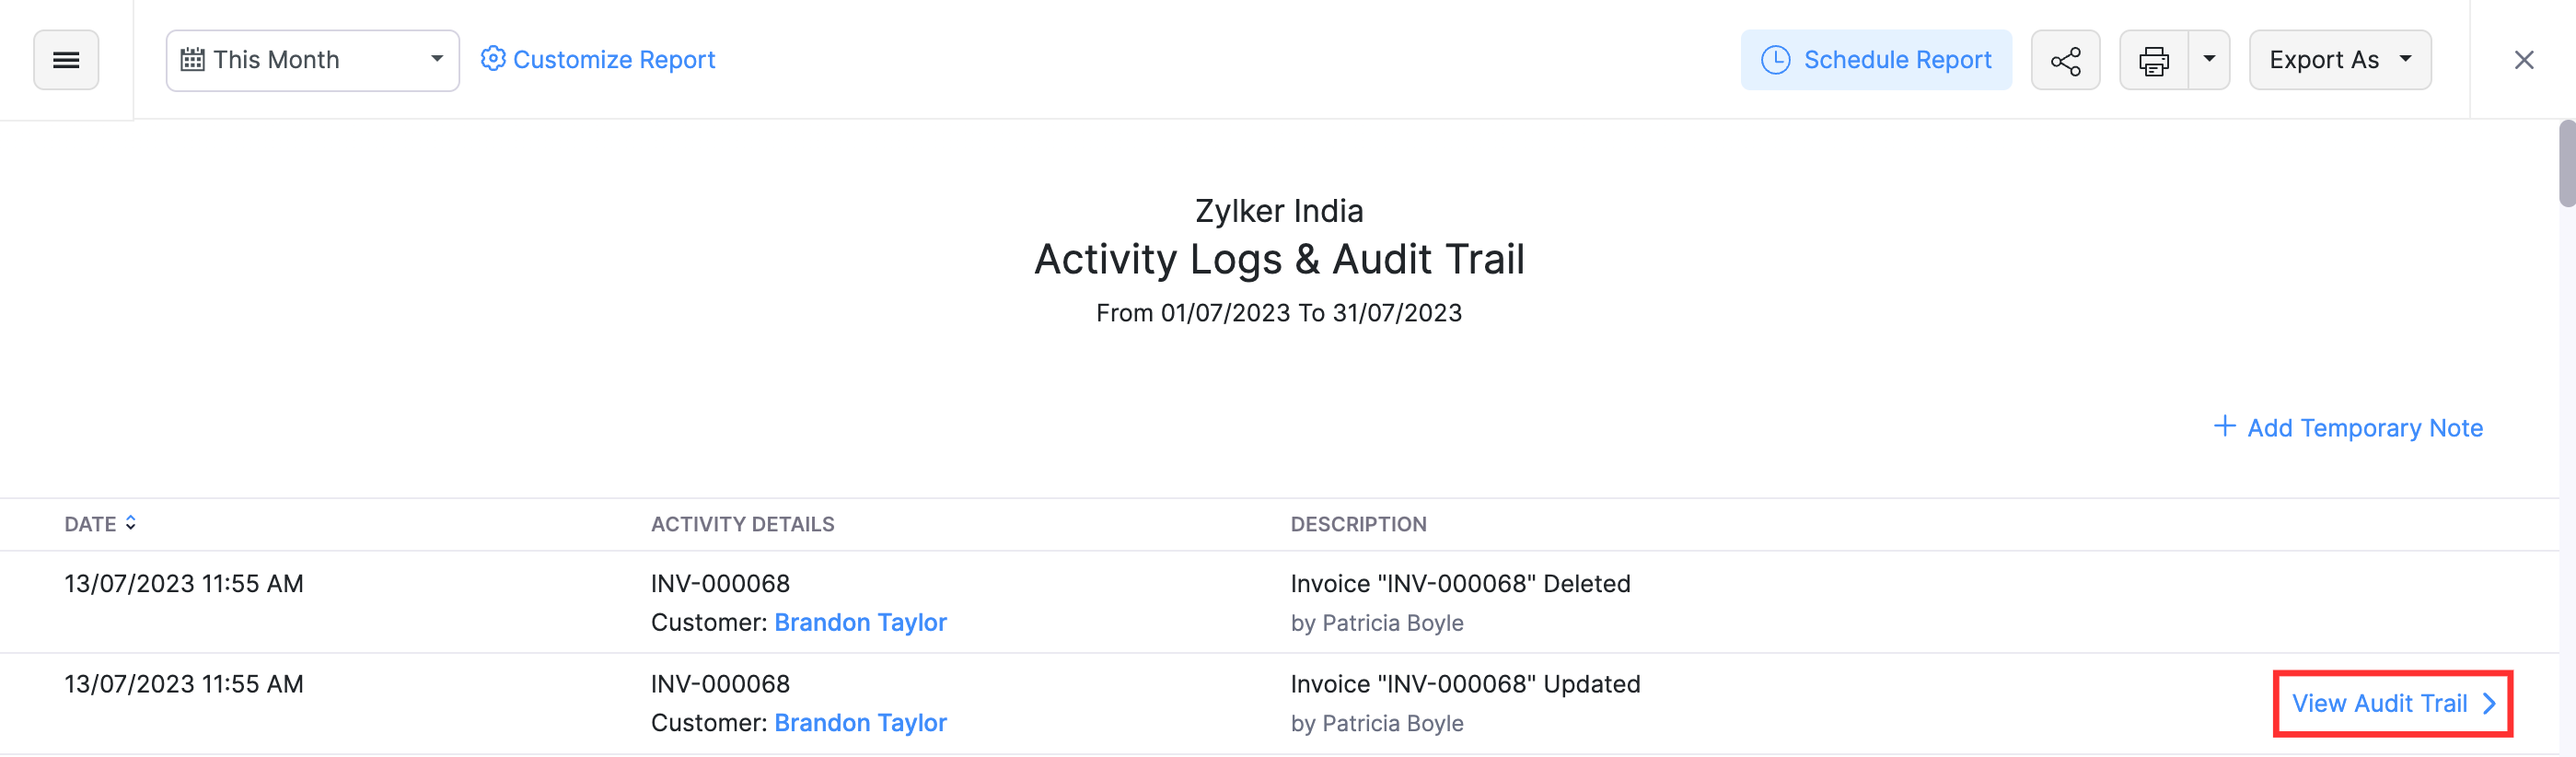Screen dimensions: 2576x757
Task: Toggle the DATE column sort order
Action: coord(131,523)
